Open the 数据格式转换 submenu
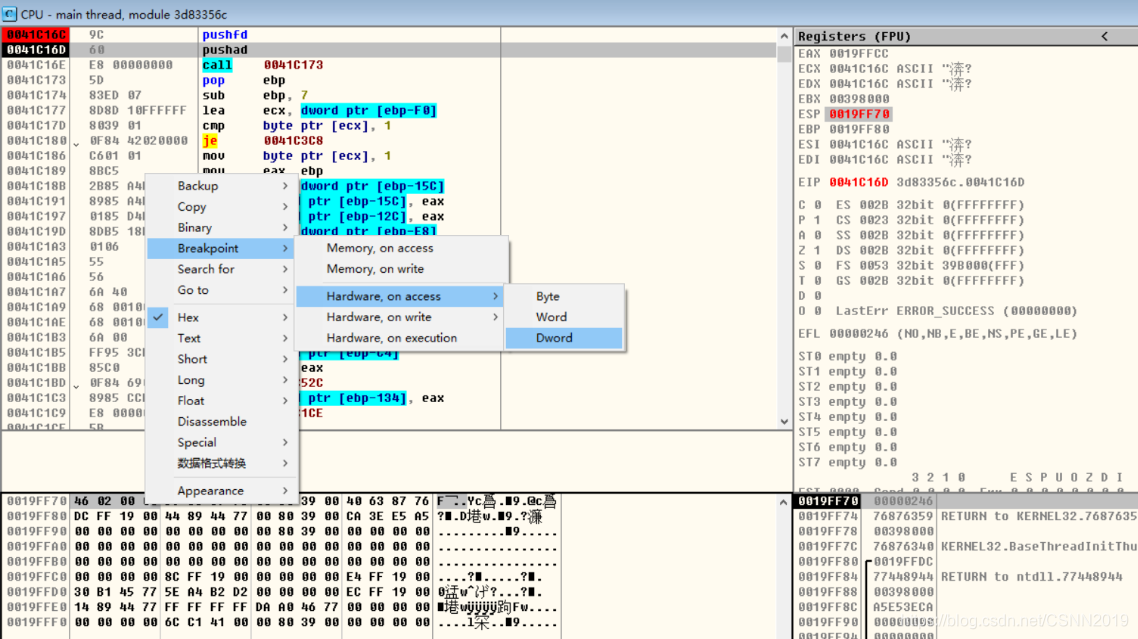Image resolution: width=1138 pixels, height=639 pixels. point(222,463)
